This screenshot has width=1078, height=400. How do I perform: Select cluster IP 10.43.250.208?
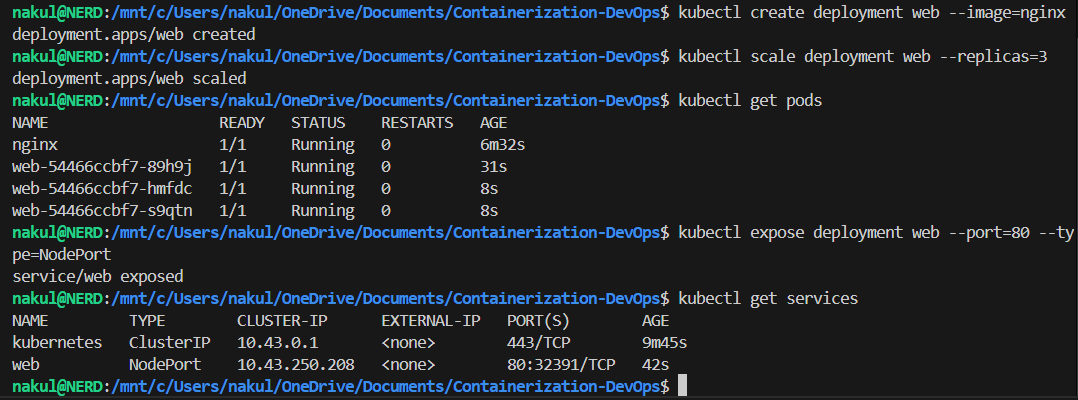point(296,364)
